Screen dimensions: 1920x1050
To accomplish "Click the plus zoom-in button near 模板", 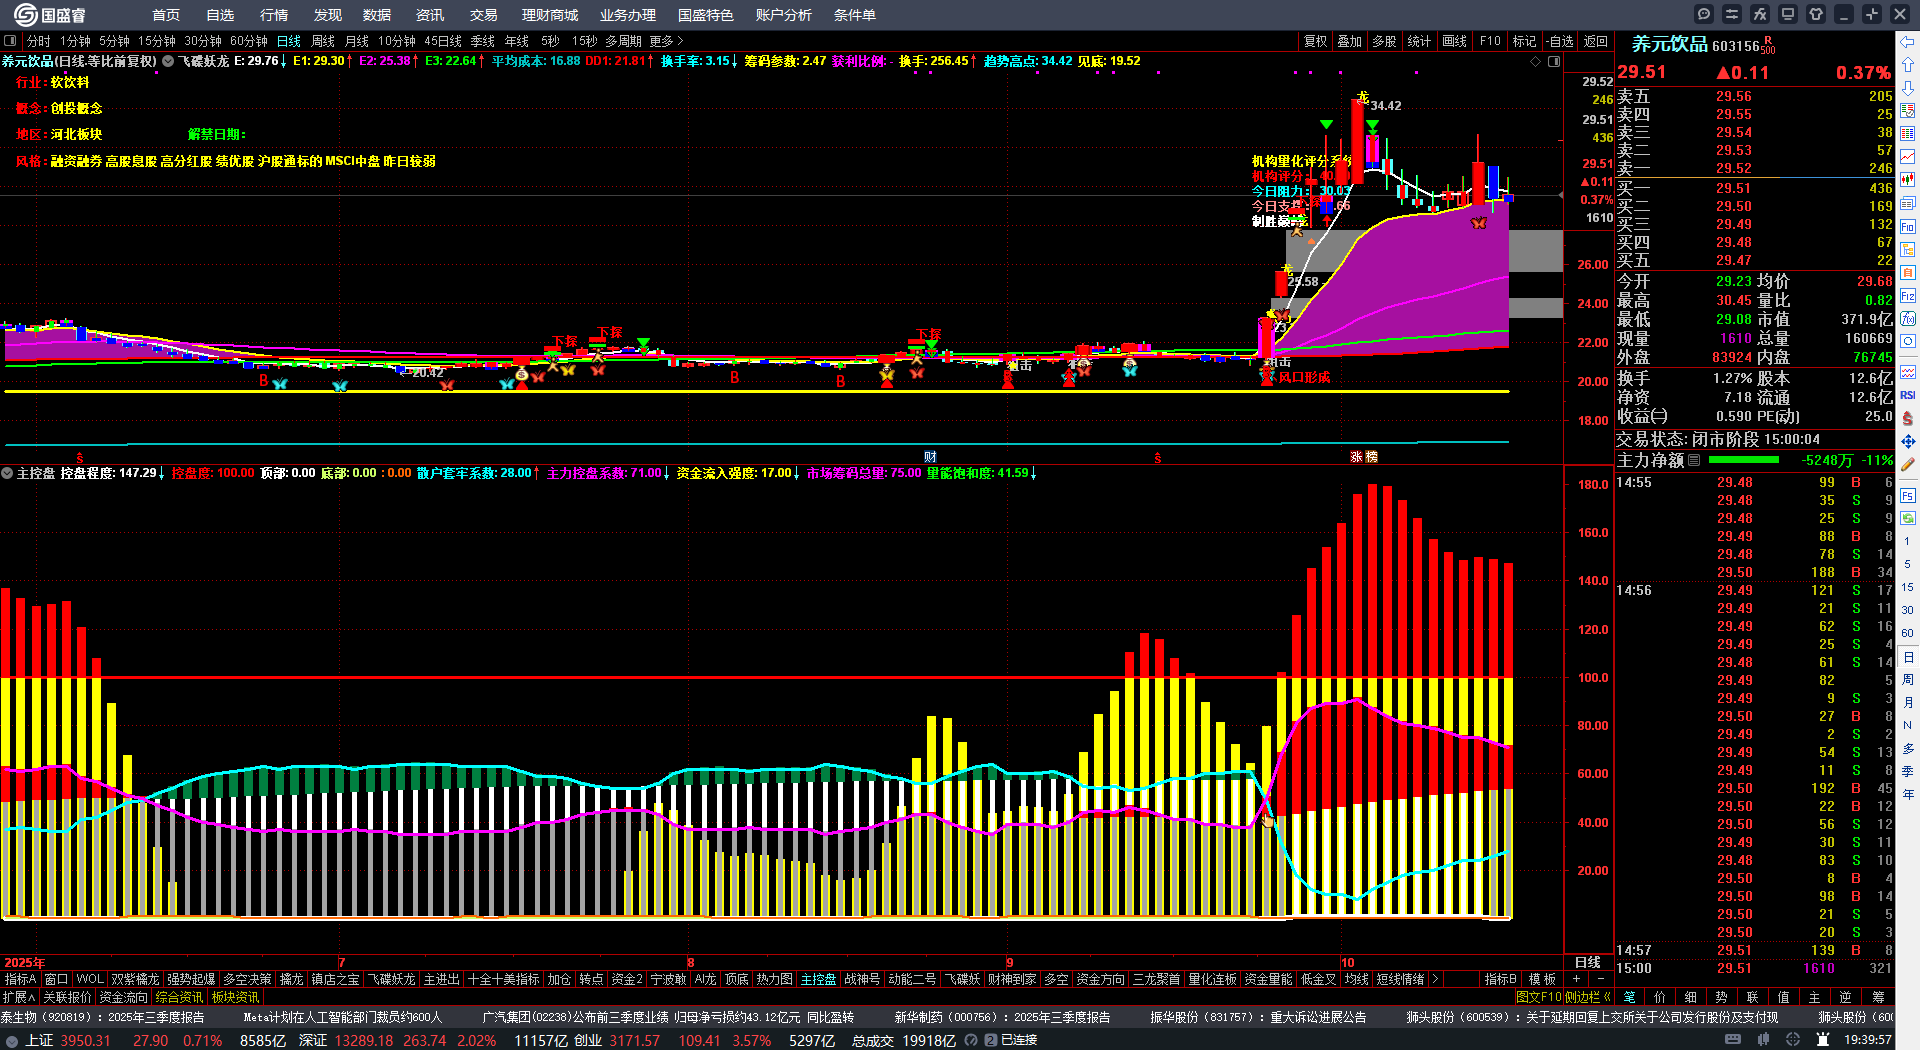I will (x=1577, y=979).
